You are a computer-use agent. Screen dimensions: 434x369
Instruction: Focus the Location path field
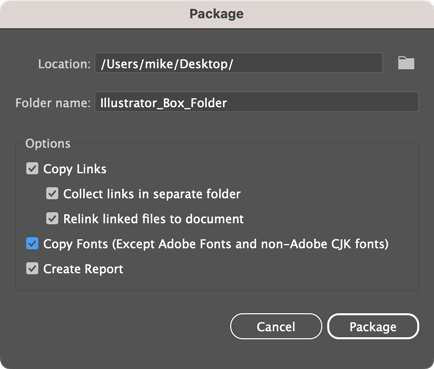pos(239,63)
